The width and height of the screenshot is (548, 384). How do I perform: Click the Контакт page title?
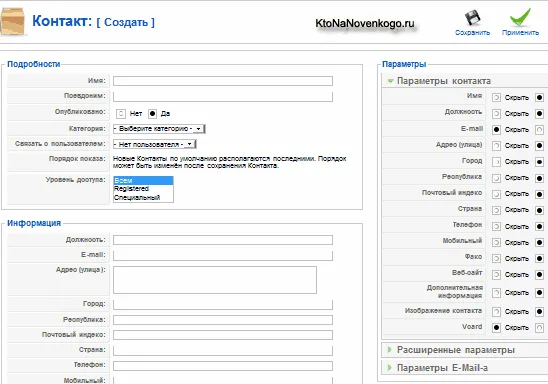click(62, 21)
